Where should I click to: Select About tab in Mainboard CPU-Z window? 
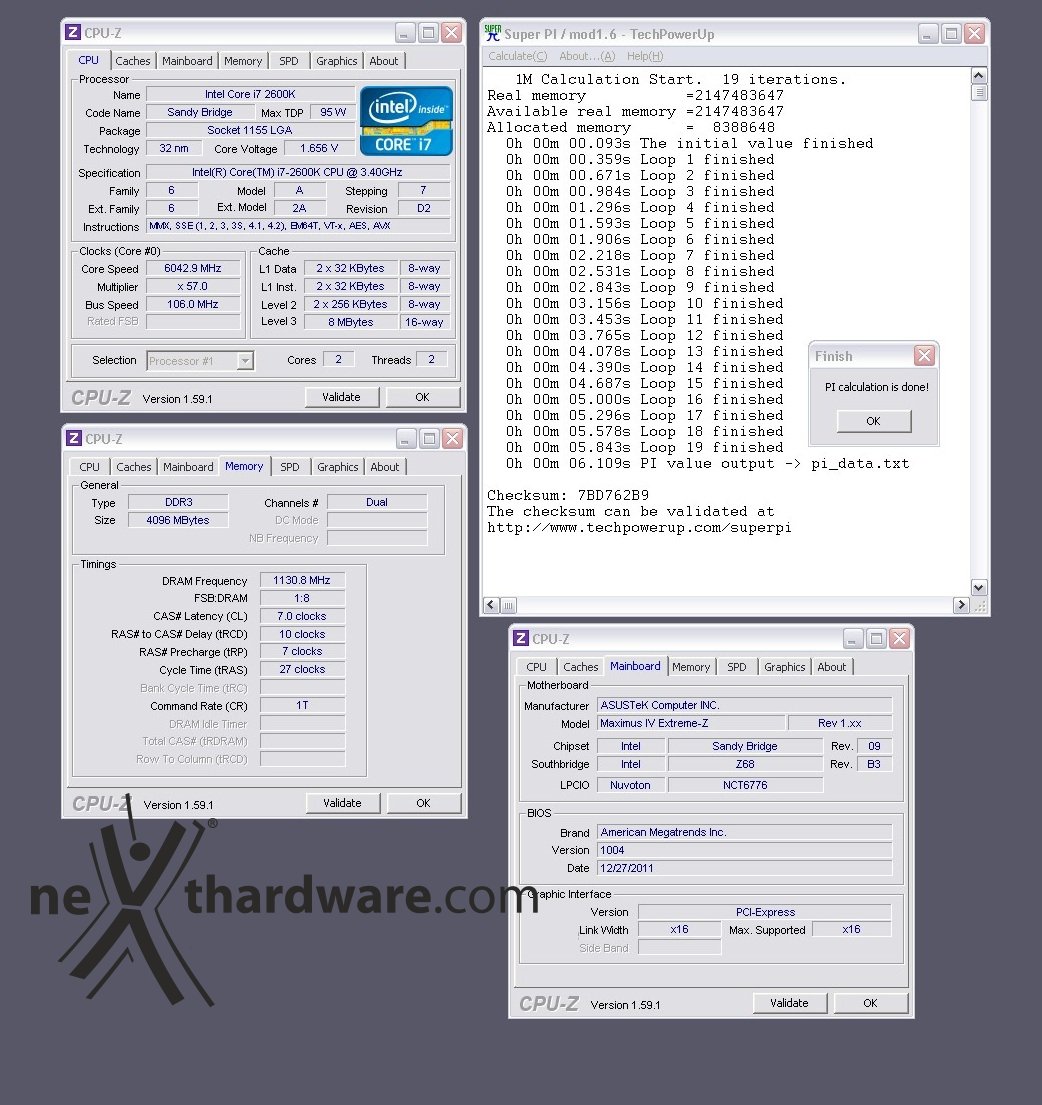point(831,667)
